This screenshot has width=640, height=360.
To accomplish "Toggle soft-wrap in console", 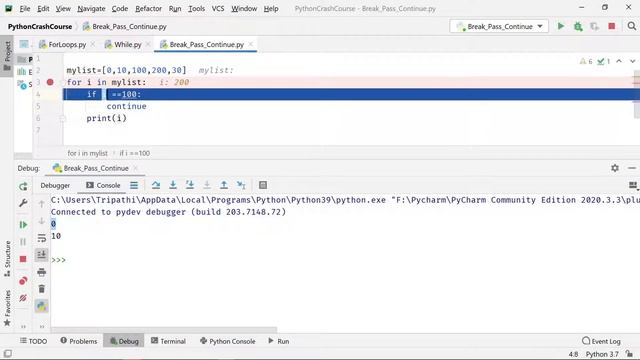I will tap(41, 238).
